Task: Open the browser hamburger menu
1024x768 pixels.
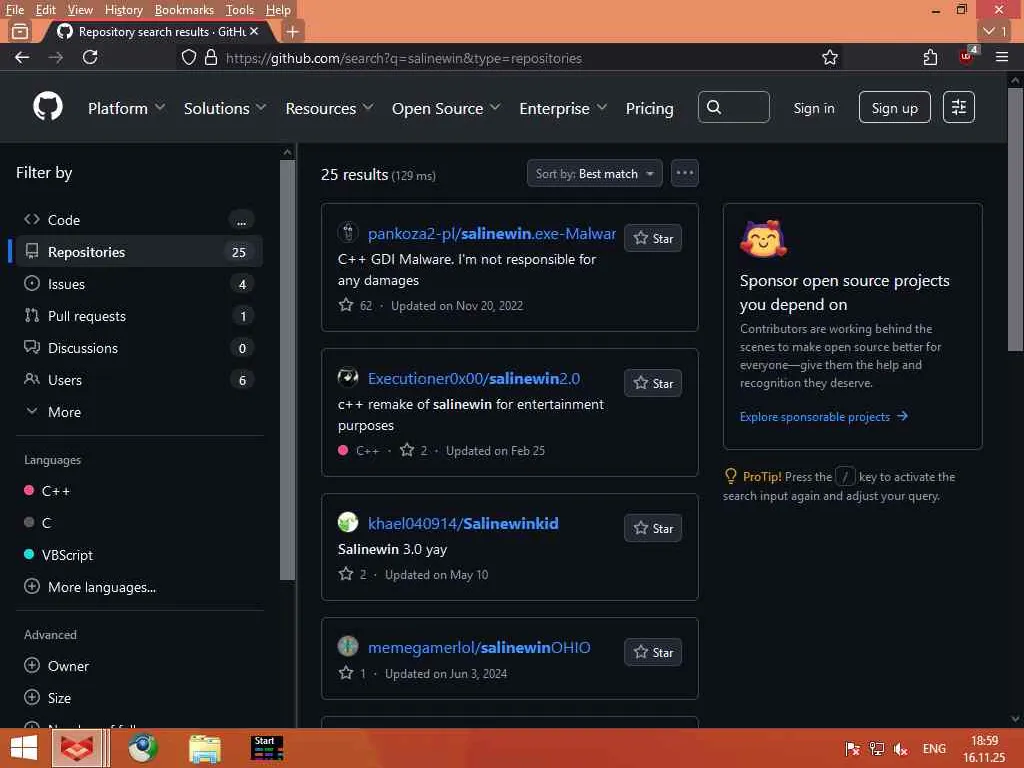Action: (x=1002, y=57)
